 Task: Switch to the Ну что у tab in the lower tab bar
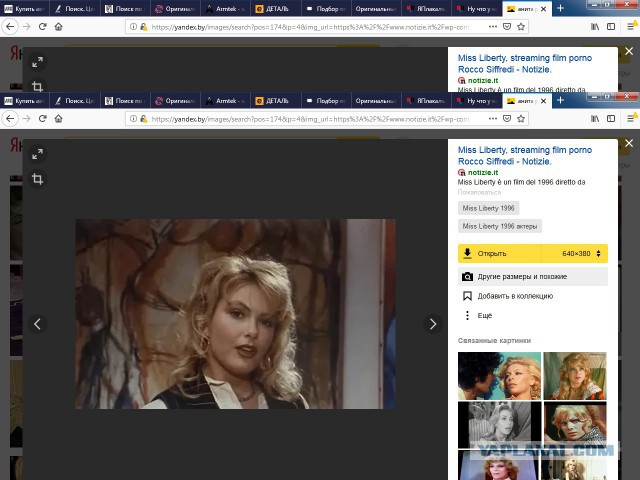pyautogui.click(x=476, y=101)
